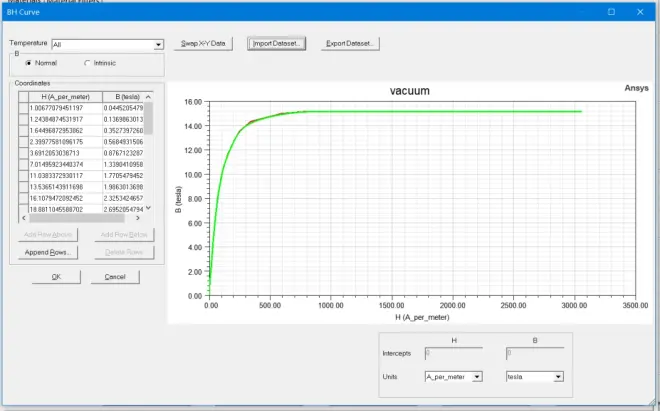The width and height of the screenshot is (660, 411).
Task: Click the B (tesla) column header
Action: click(x=123, y=97)
